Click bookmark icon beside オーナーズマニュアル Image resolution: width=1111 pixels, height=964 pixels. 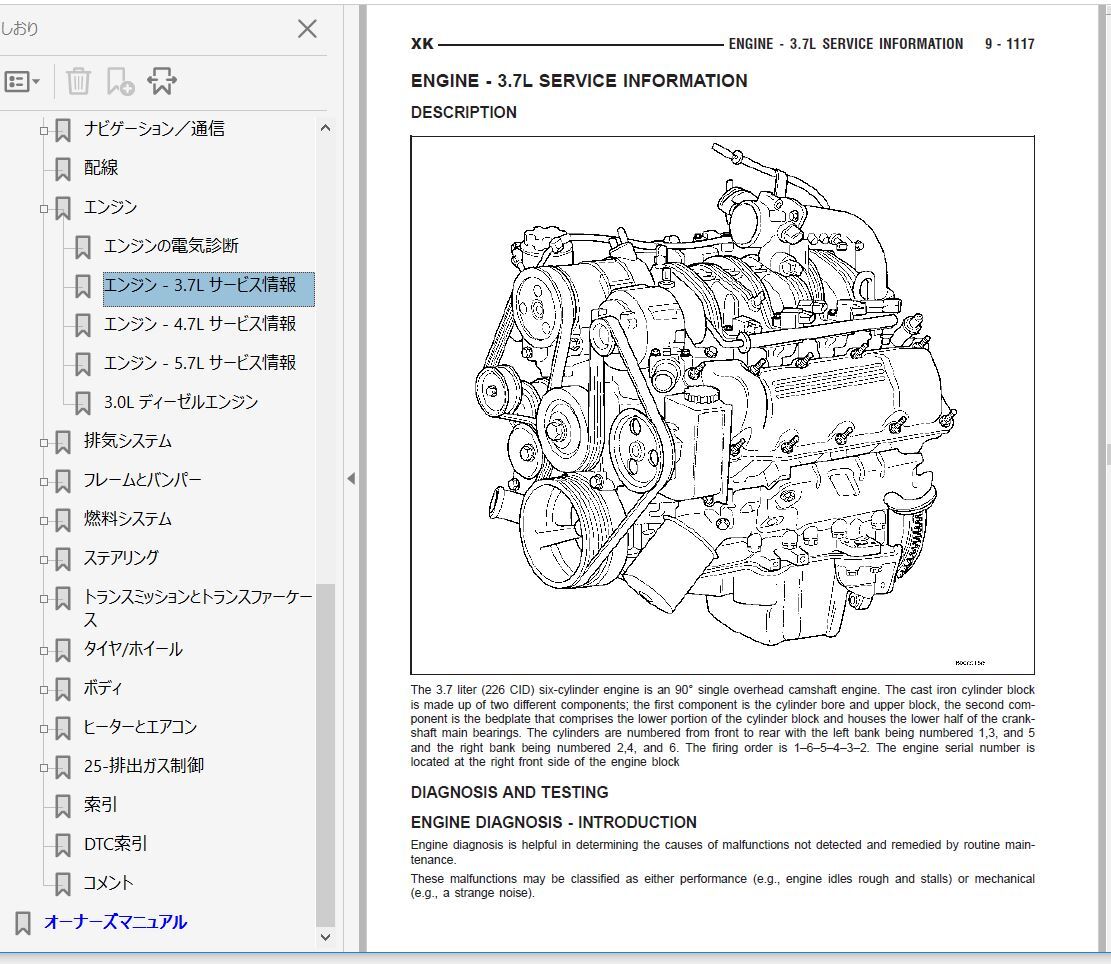point(23,923)
